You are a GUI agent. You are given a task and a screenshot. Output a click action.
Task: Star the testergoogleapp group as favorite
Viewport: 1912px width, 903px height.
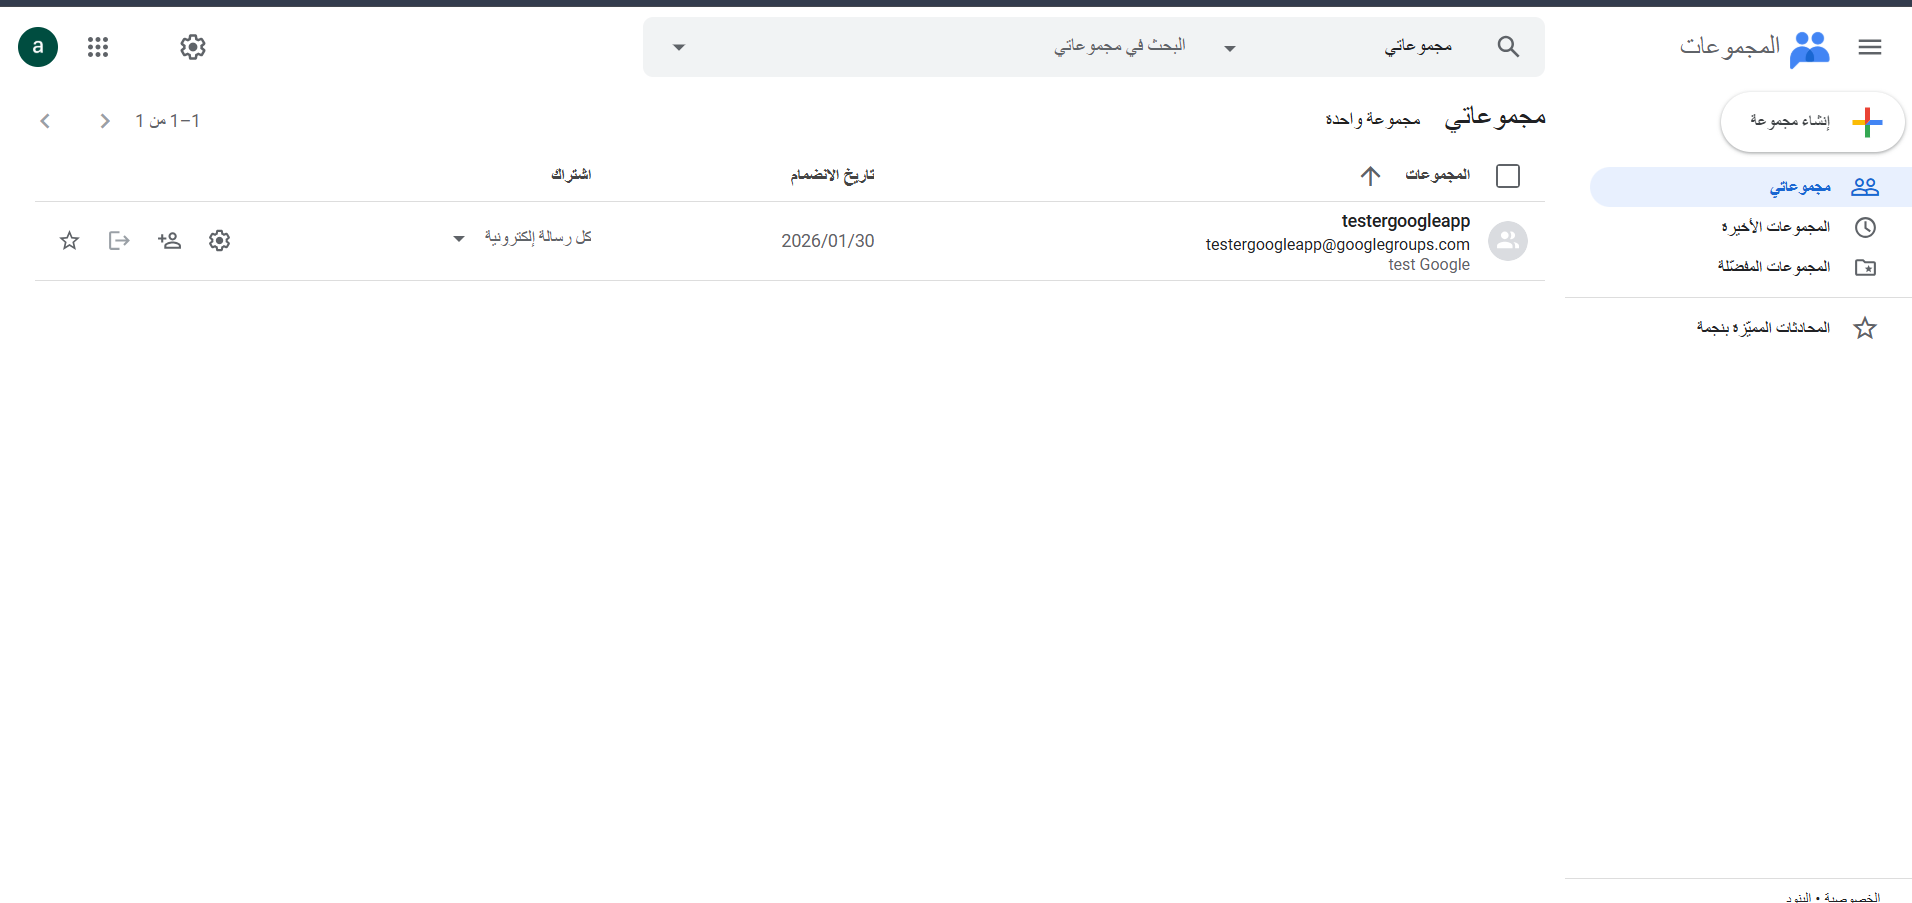[69, 241]
